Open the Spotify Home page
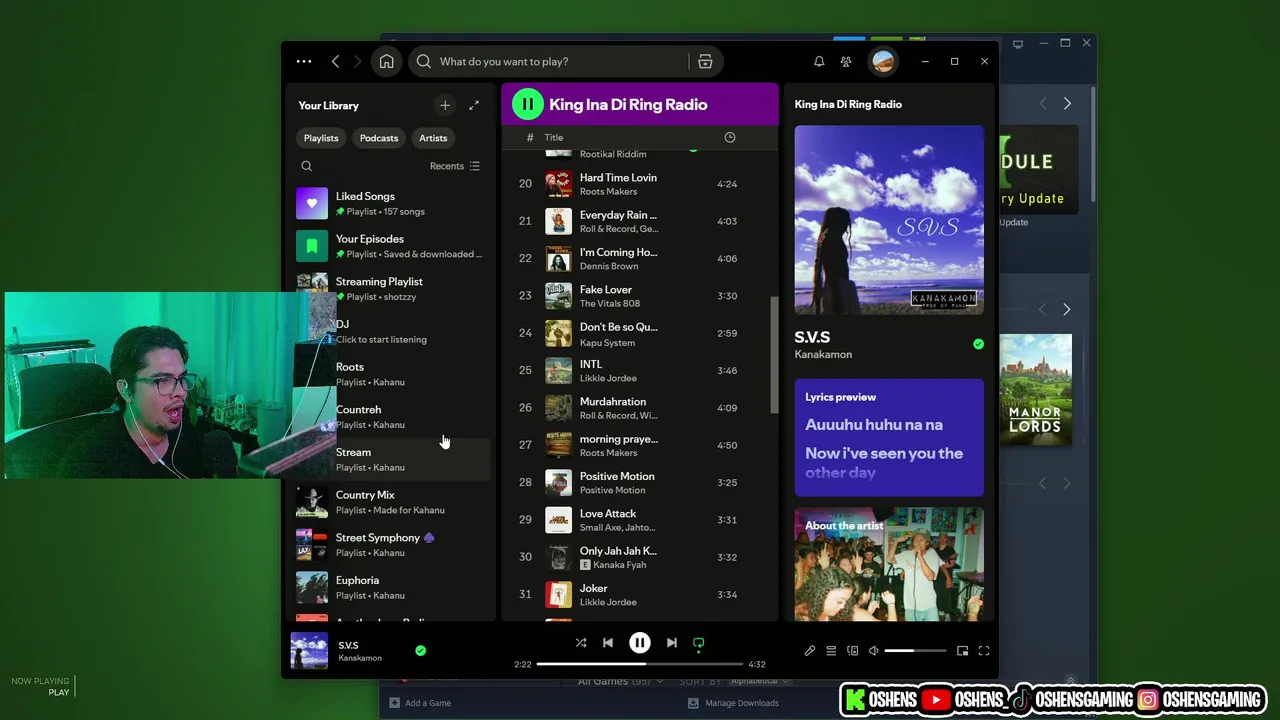The height and width of the screenshot is (720, 1280). (386, 61)
